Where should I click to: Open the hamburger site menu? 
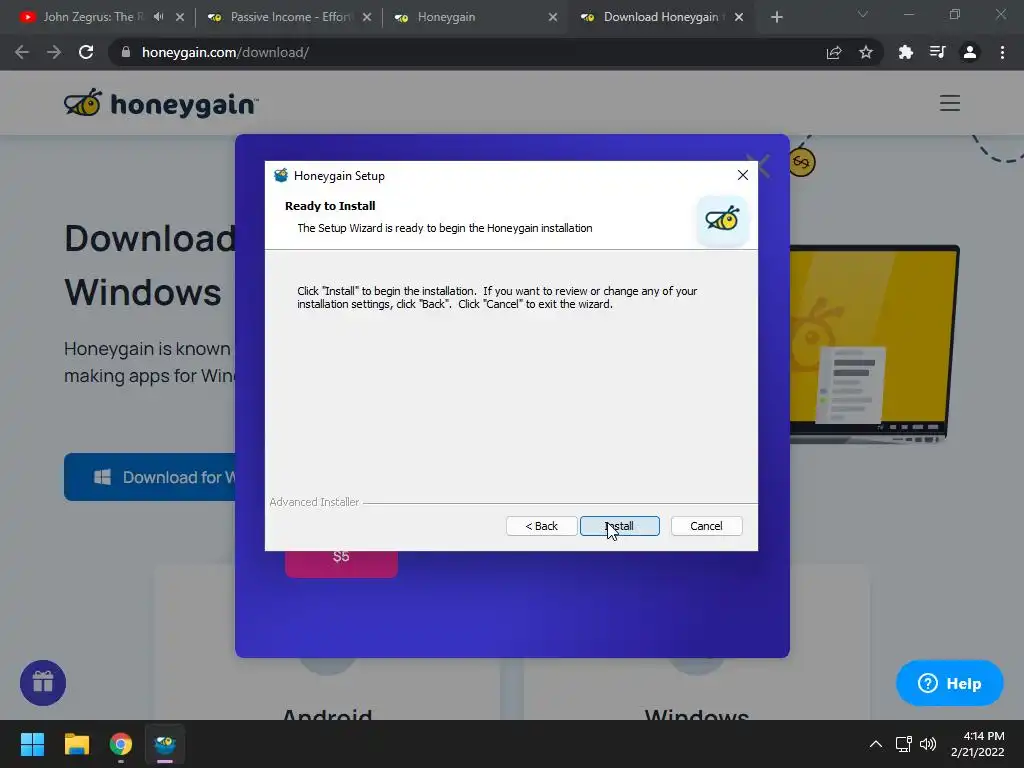pos(950,103)
